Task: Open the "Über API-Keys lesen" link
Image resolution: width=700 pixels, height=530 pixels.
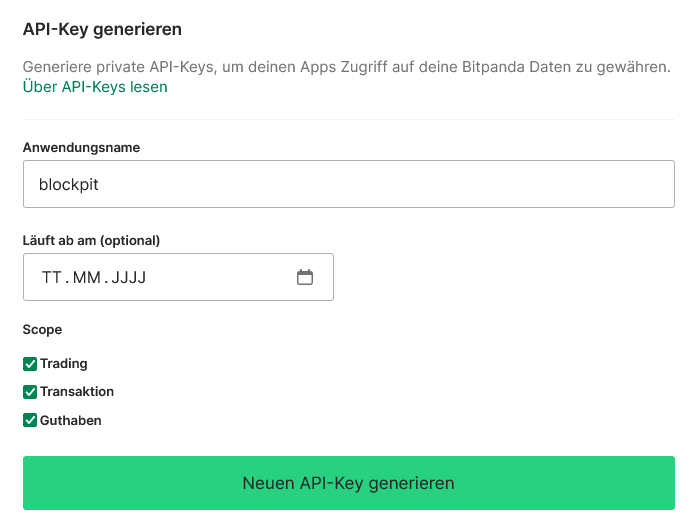Action: [95, 87]
